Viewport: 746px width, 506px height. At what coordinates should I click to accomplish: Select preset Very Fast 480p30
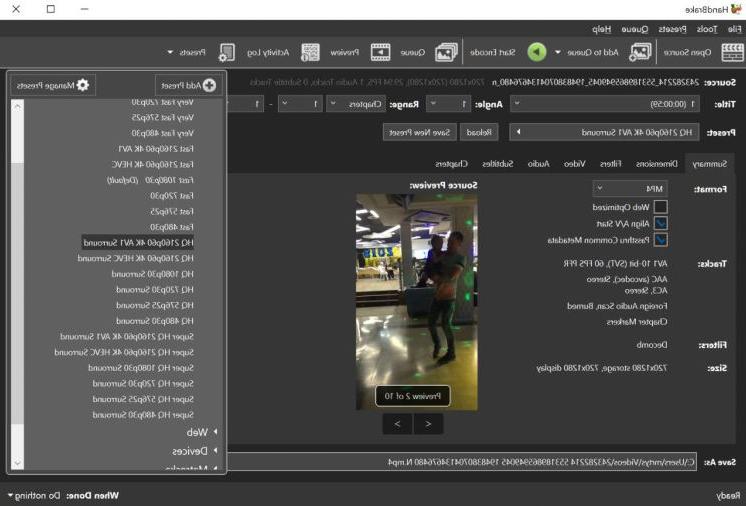[162, 133]
